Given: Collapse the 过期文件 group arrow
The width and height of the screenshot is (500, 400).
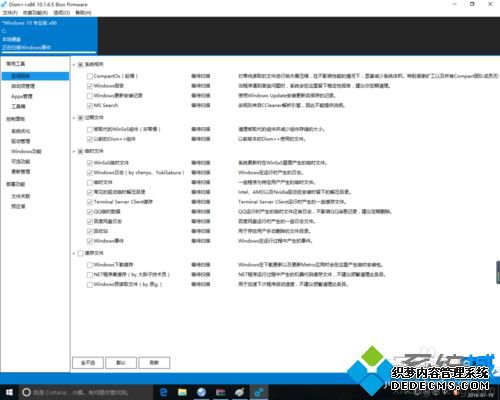Looking at the screenshot, I should coord(74,118).
